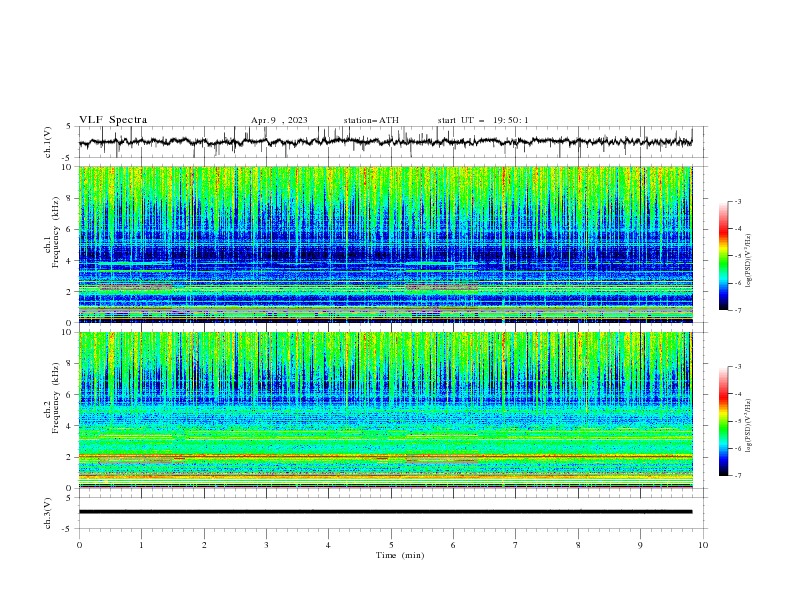Click inside the ch.1 spectrogram panel
Screen dimensions: 792x612
385,244
